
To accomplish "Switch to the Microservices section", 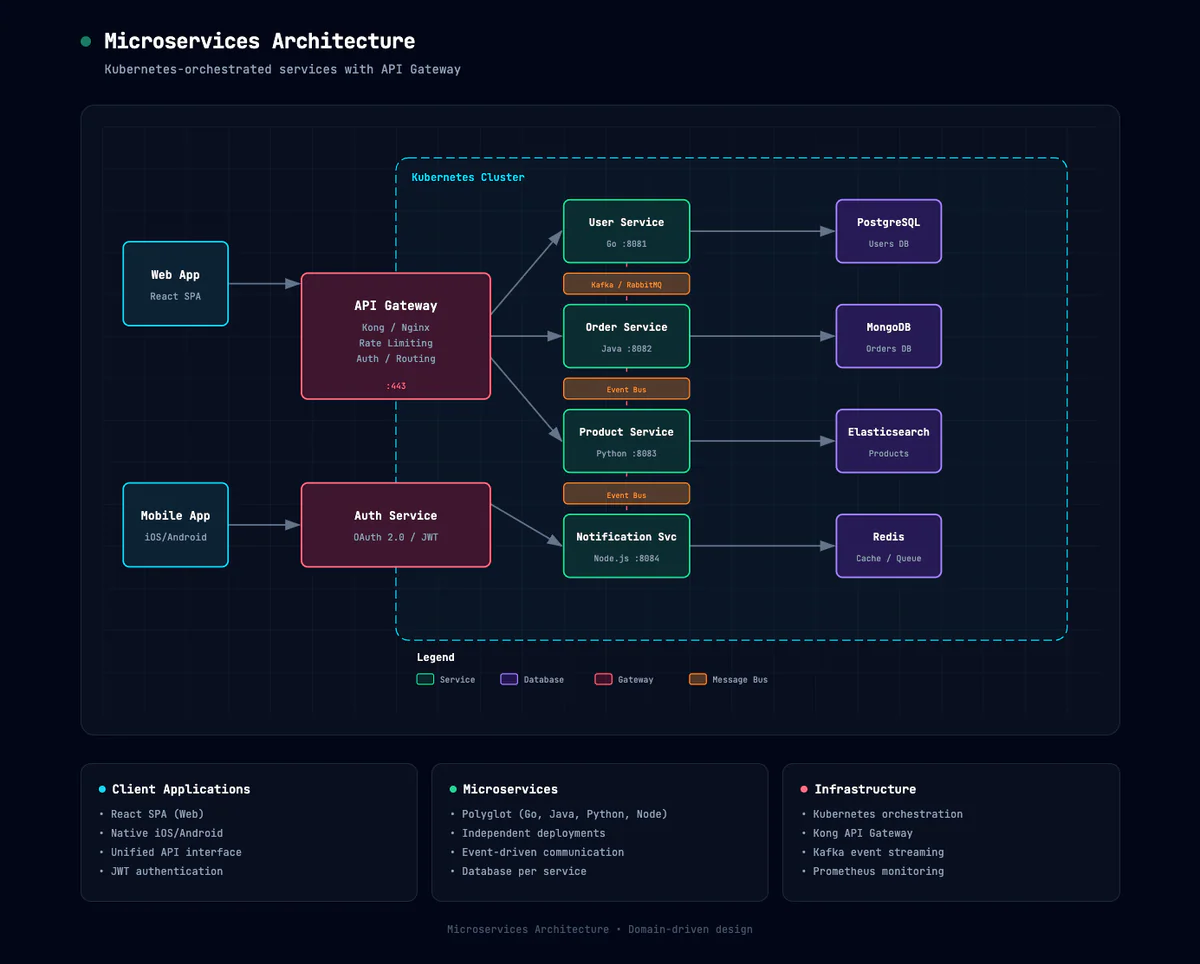I will [510, 789].
